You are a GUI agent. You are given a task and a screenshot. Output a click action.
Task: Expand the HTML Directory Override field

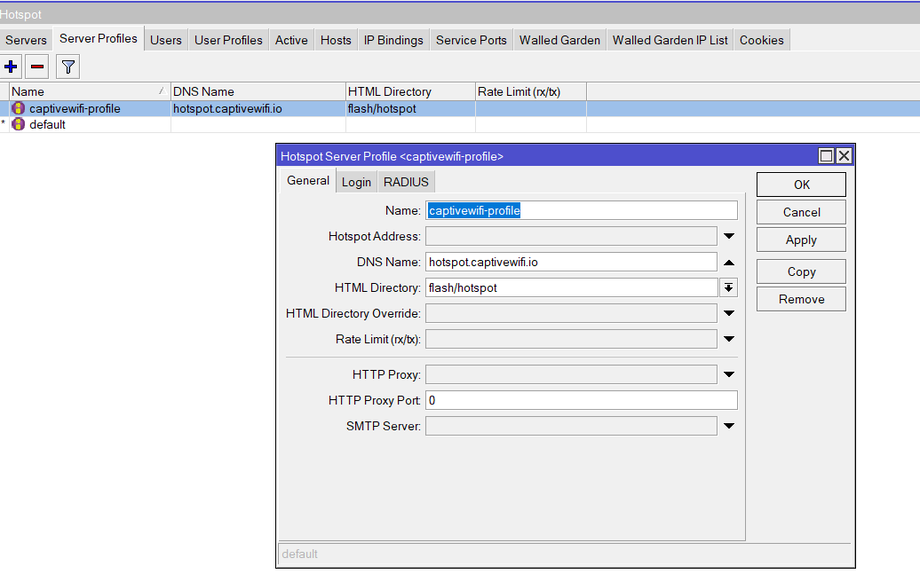(x=729, y=314)
